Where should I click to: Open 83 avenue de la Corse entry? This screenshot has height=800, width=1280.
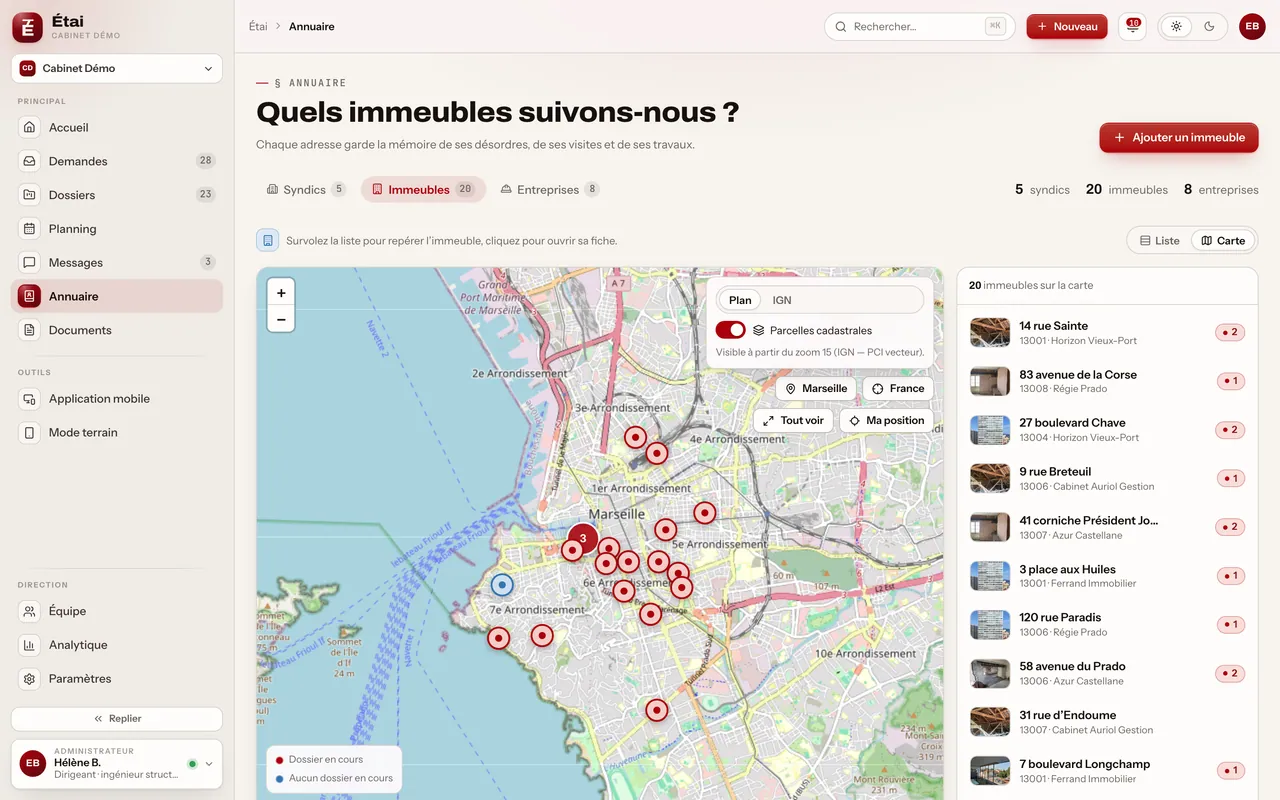point(1107,381)
